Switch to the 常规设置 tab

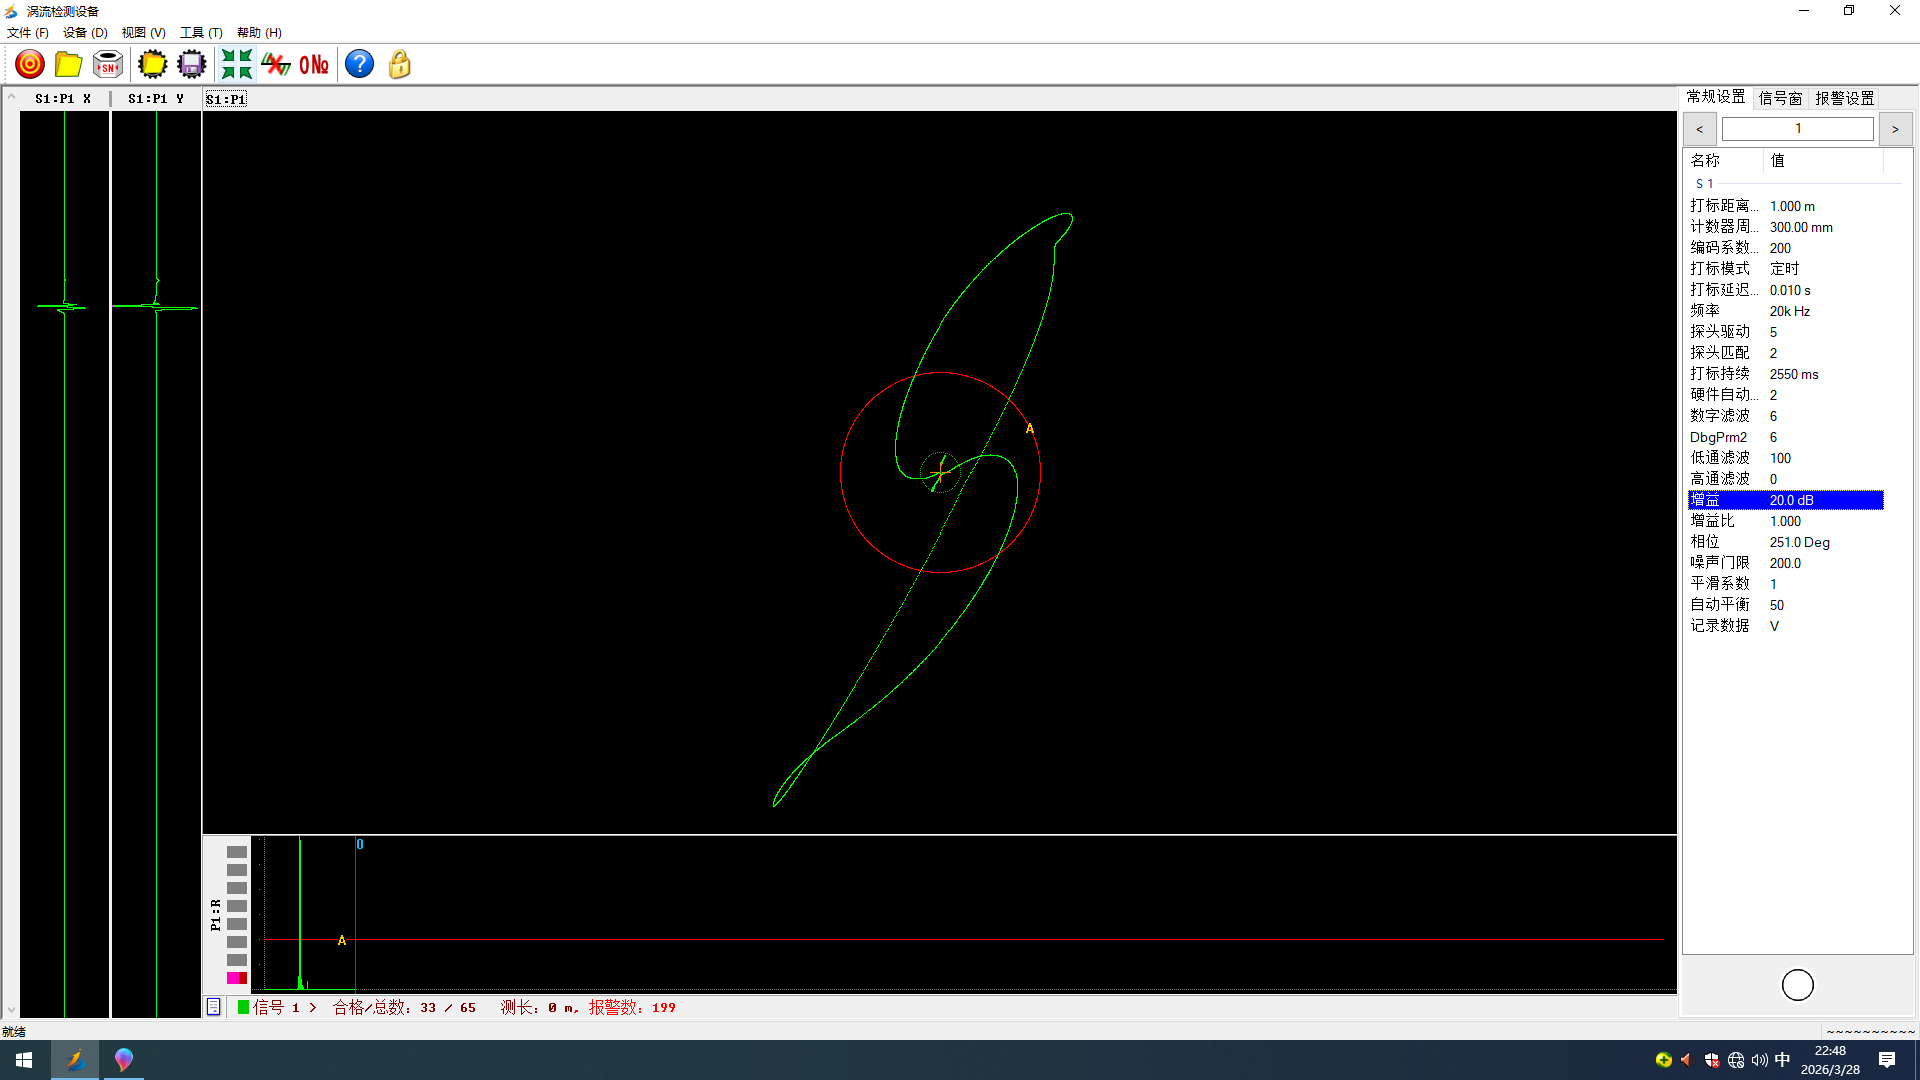click(x=1716, y=97)
